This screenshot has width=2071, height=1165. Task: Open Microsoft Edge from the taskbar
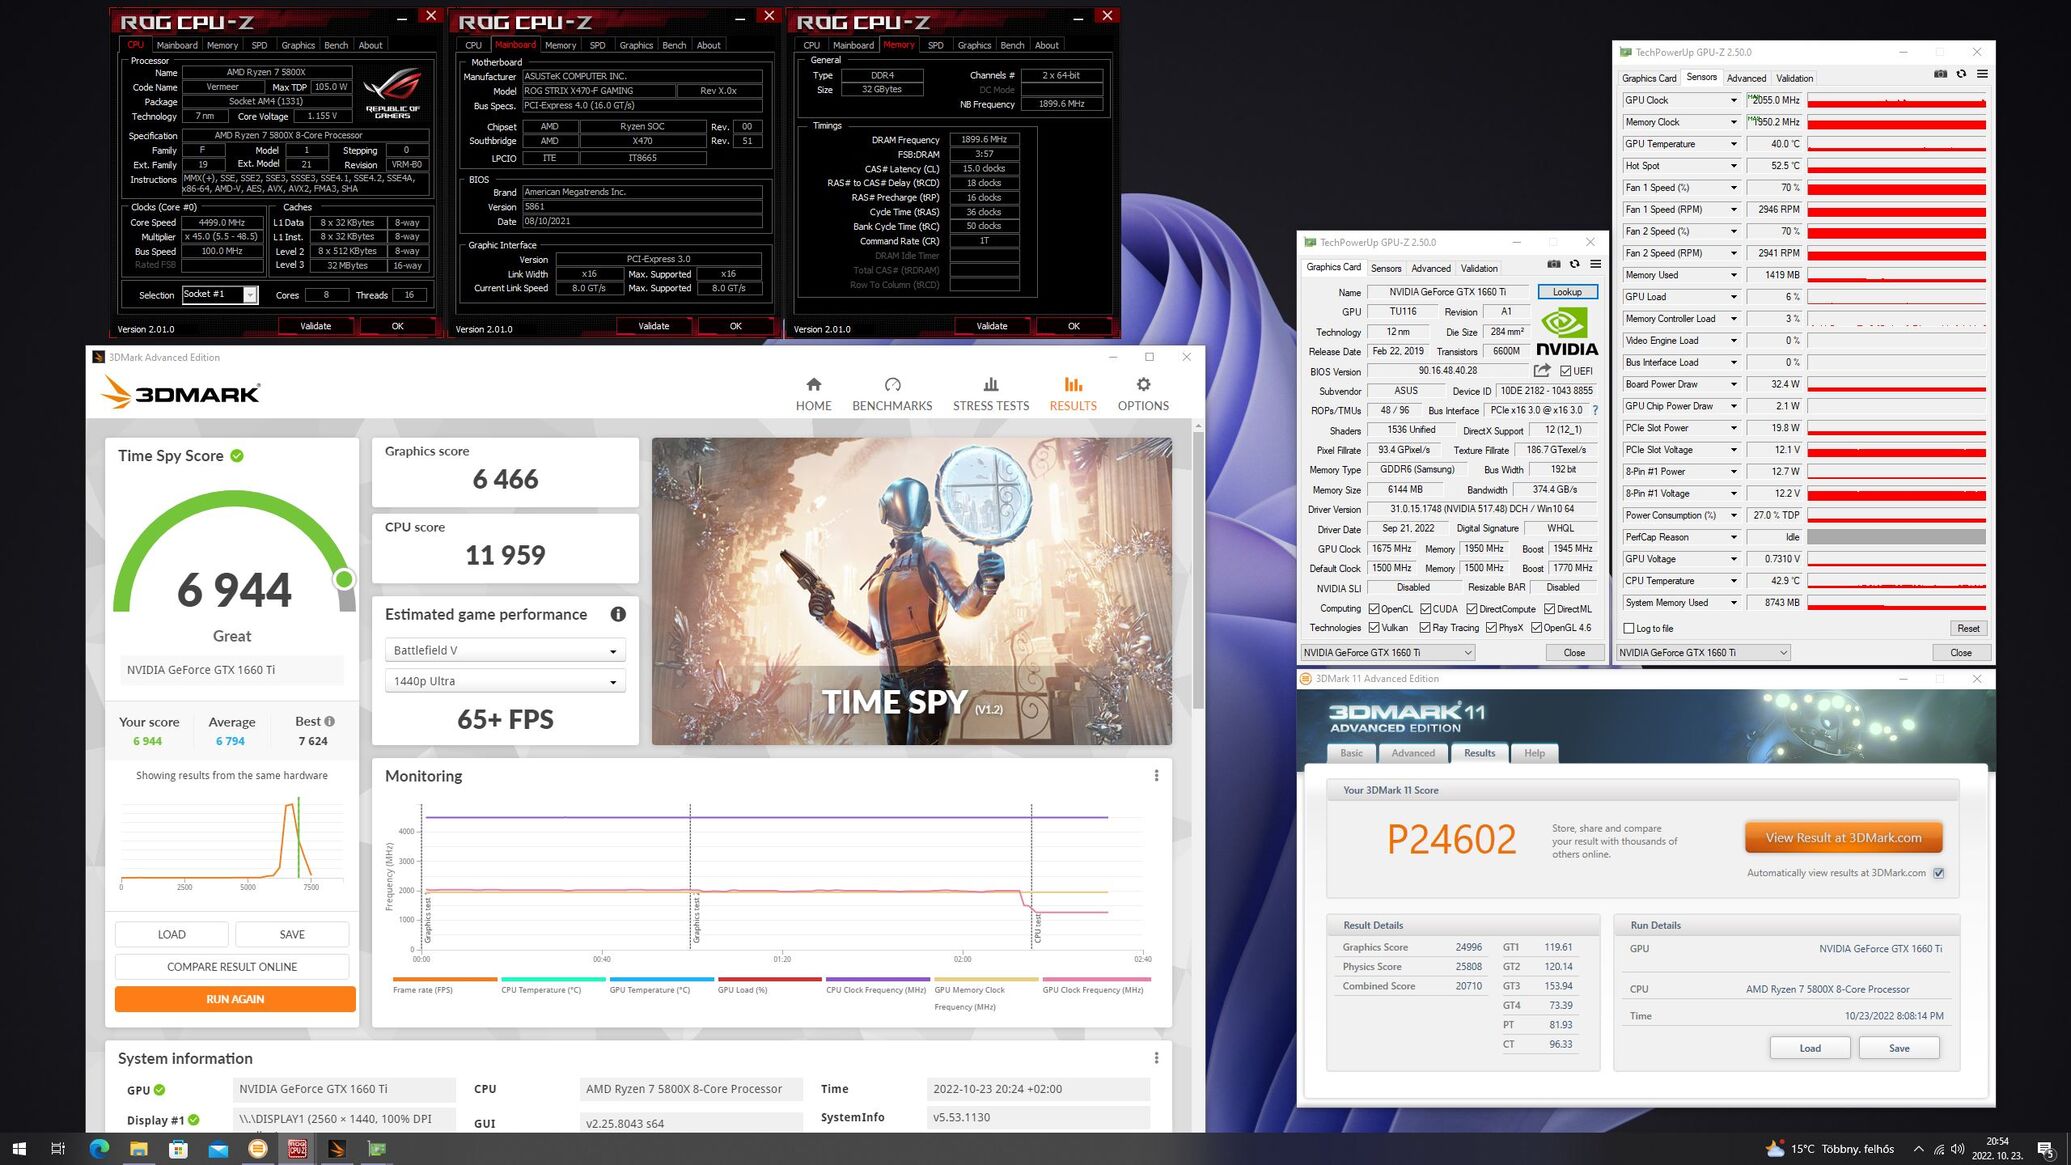pos(98,1148)
